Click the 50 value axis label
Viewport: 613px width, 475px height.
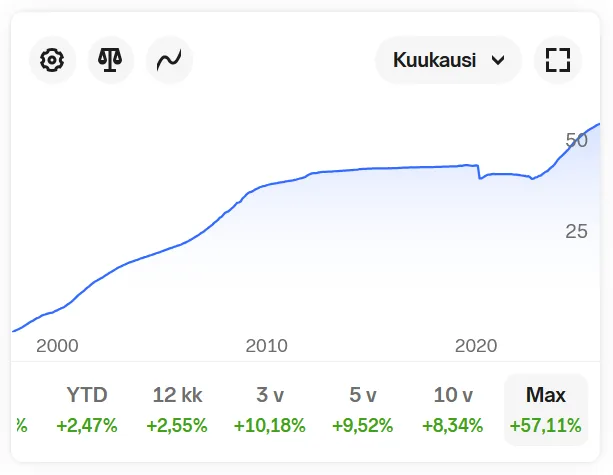(x=576, y=140)
